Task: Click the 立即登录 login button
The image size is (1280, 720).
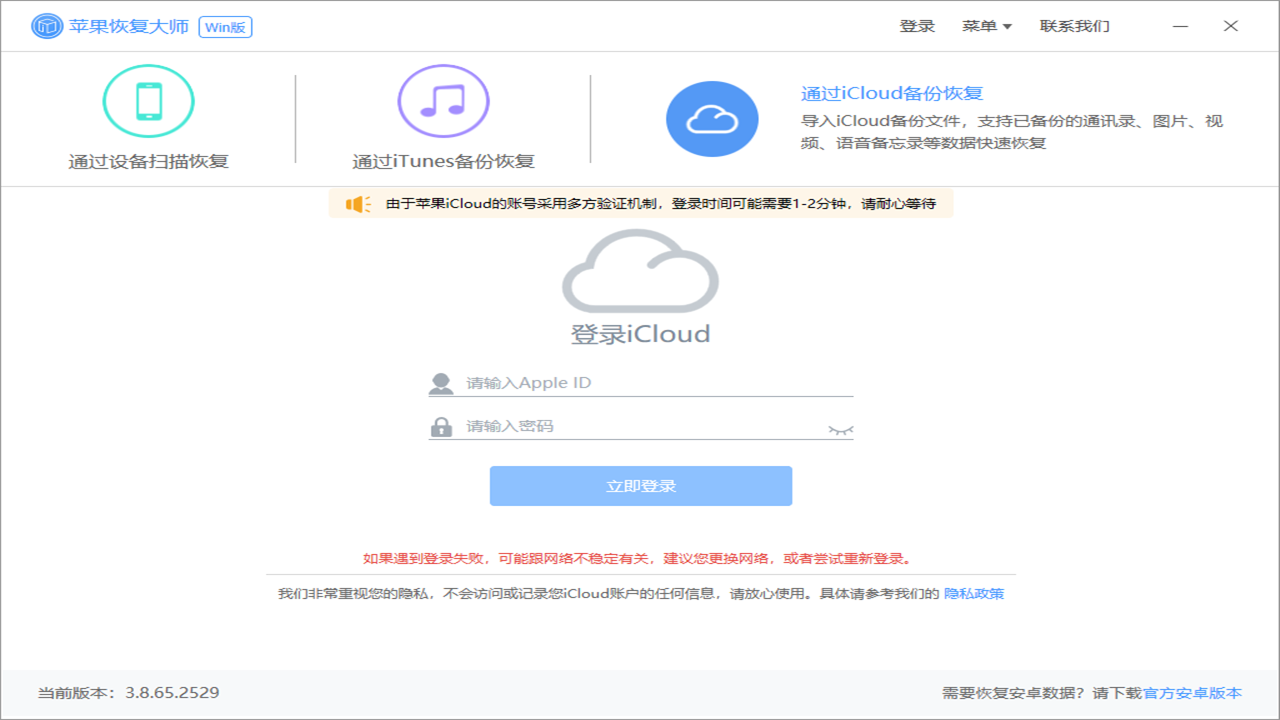Action: 639,486
